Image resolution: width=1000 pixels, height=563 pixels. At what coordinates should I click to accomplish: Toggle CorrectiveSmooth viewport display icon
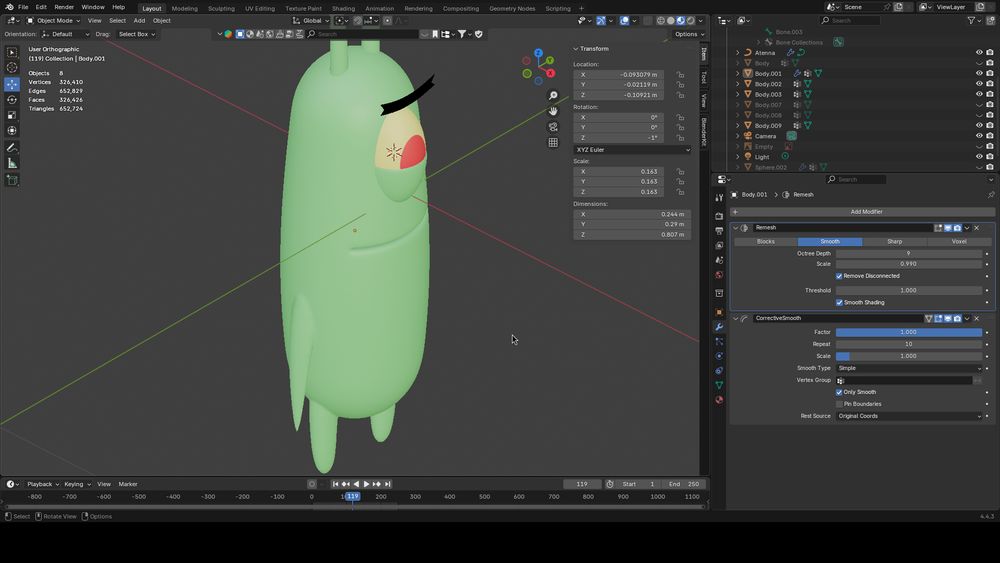(x=948, y=318)
